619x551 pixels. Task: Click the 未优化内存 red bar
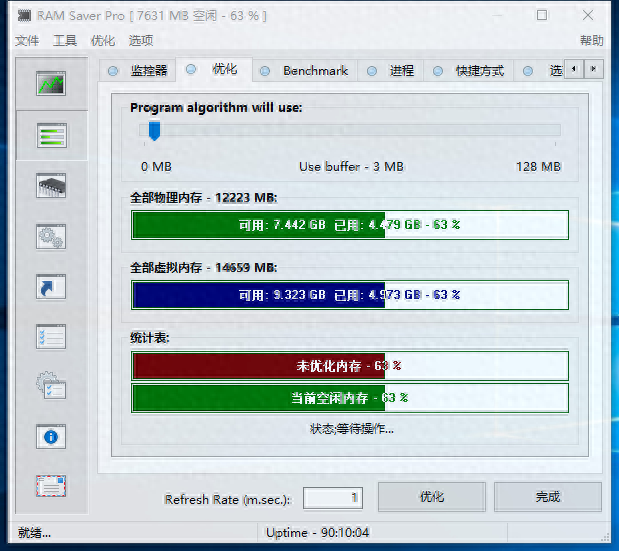350,366
